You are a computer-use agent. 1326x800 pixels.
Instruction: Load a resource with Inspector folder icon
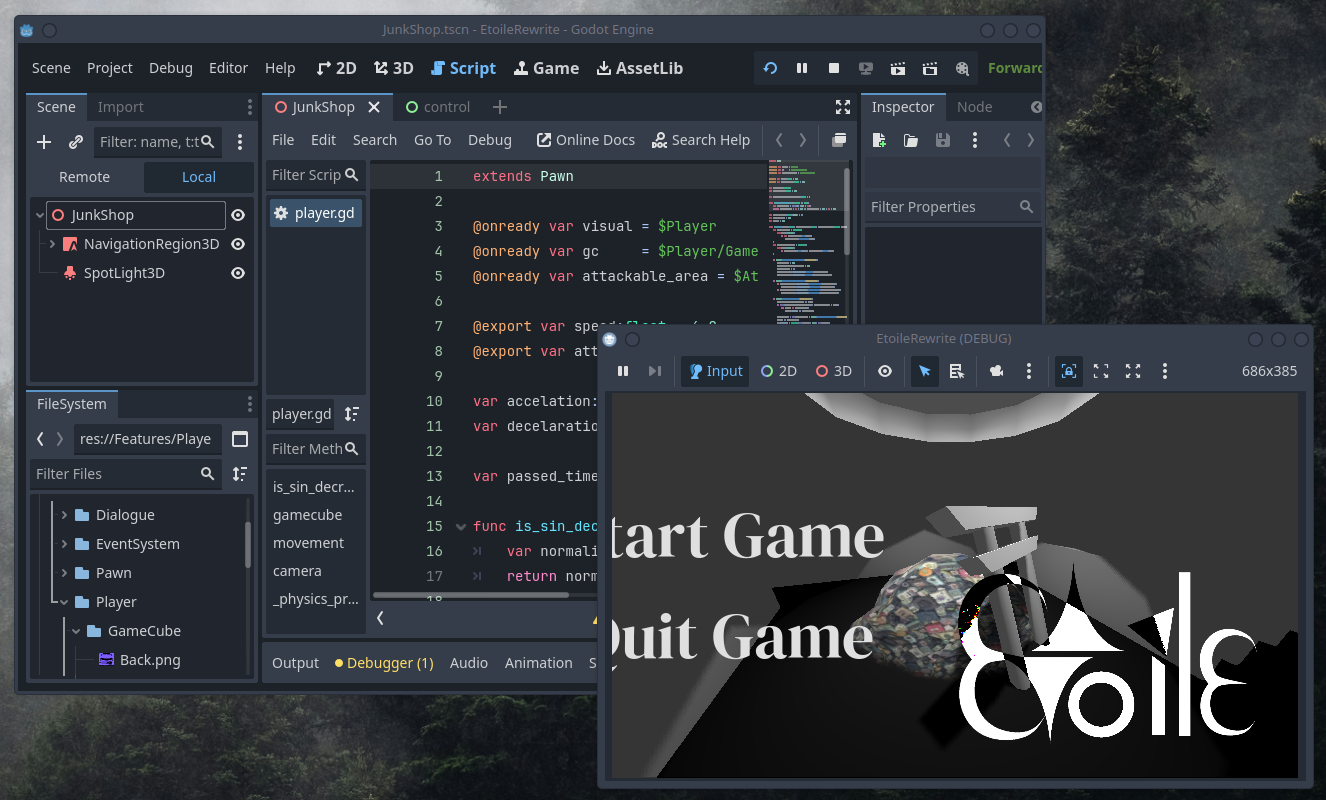click(x=911, y=140)
